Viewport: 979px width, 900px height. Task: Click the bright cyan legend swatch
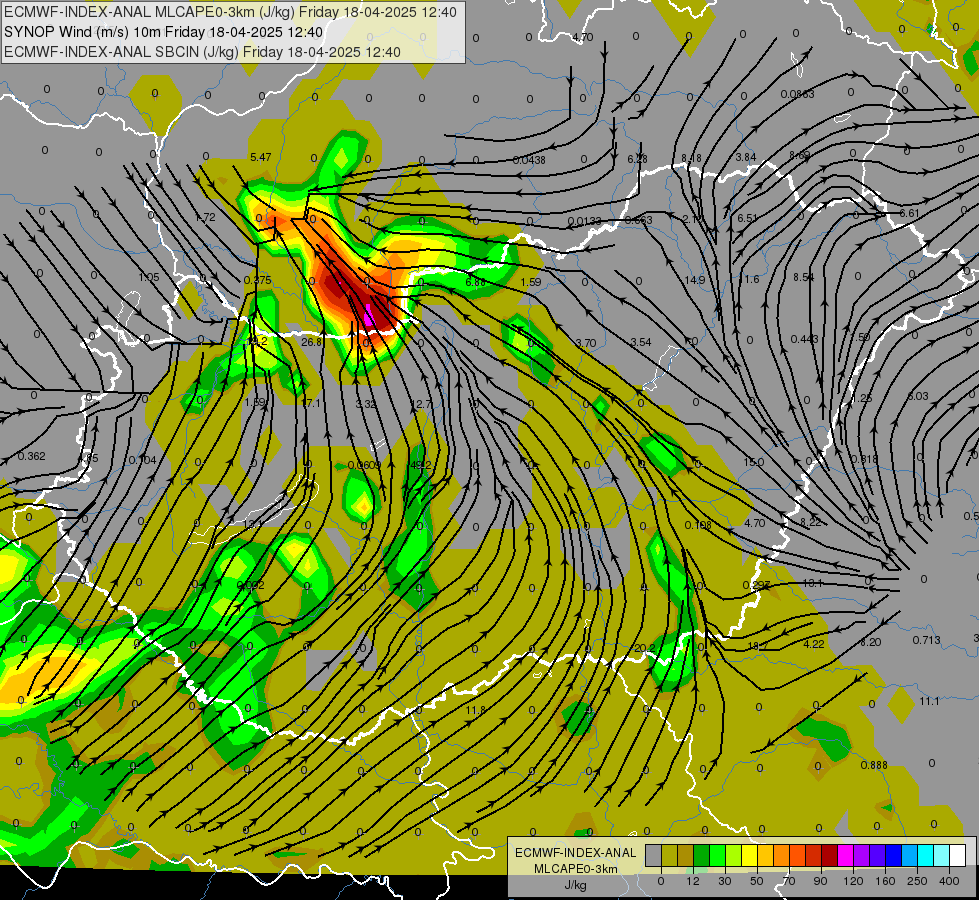(x=926, y=856)
